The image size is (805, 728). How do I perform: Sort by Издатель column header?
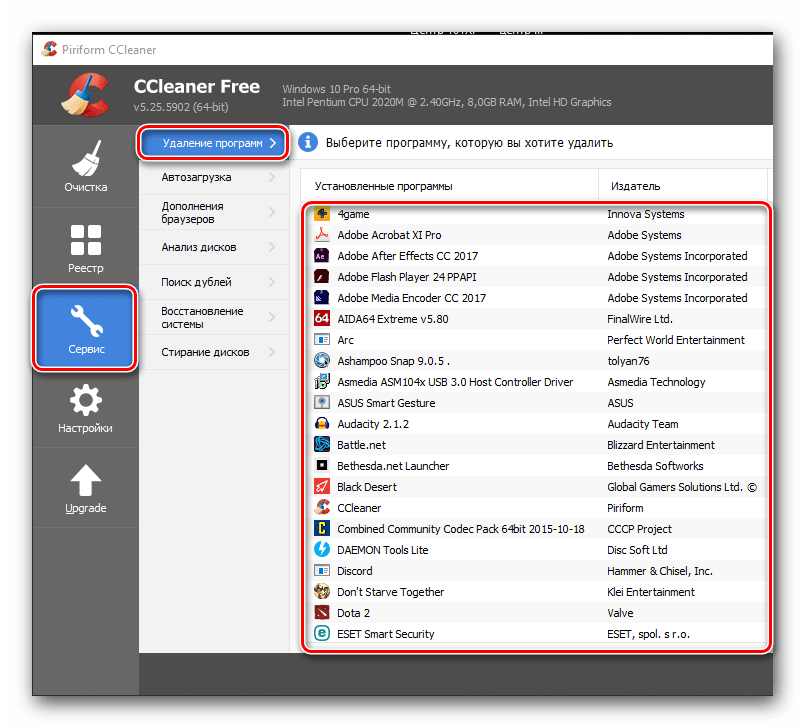[x=683, y=186]
